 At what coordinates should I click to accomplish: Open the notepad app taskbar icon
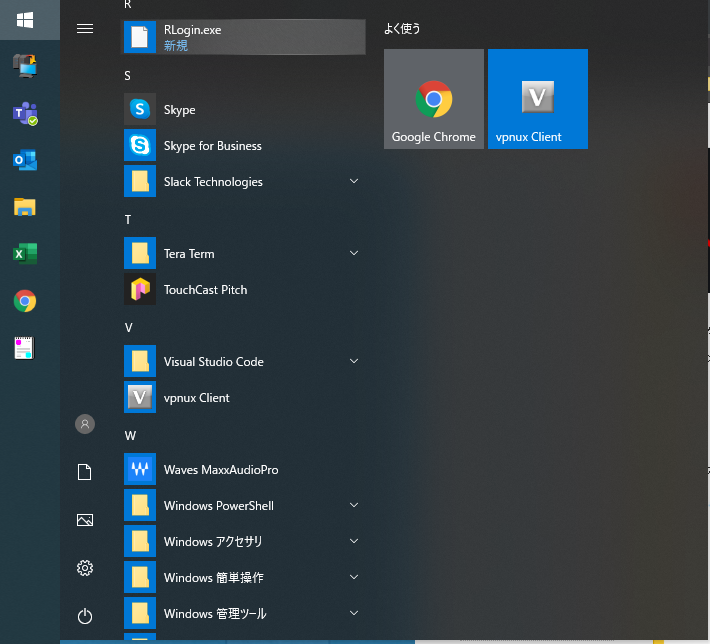point(24,348)
